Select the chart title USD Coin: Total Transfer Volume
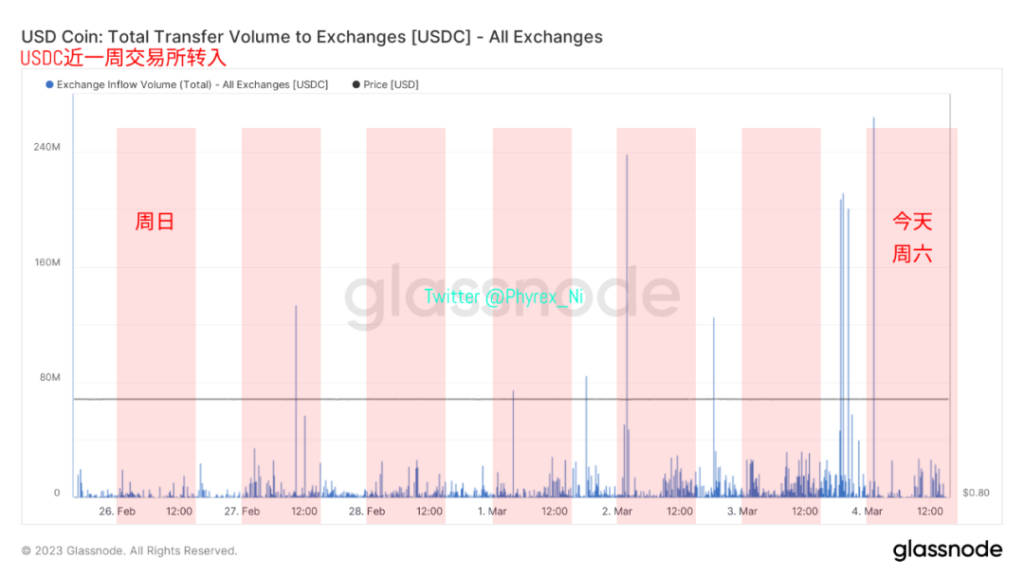The height and width of the screenshot is (576, 1024). 311,37
